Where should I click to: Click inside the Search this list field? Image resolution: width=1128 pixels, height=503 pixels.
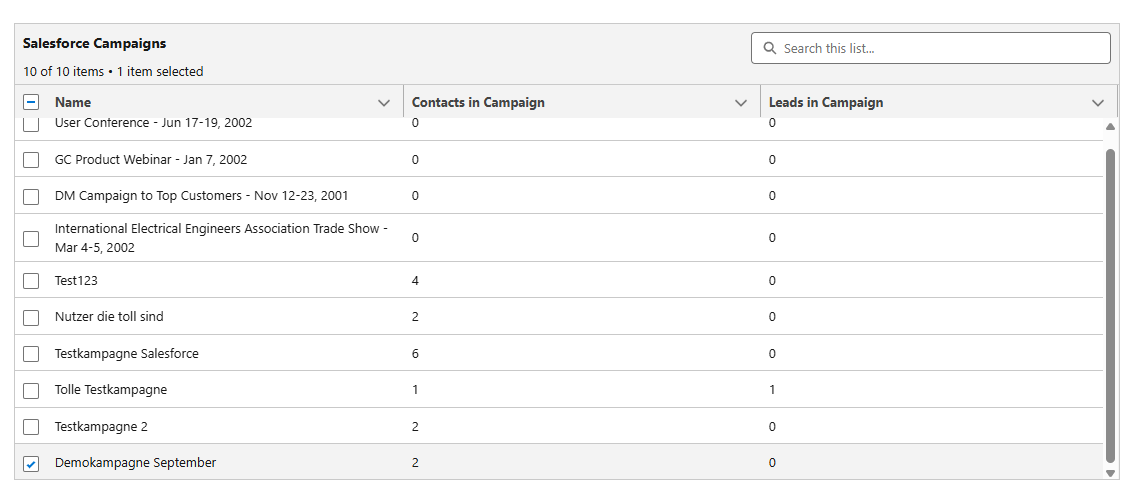tap(940, 48)
